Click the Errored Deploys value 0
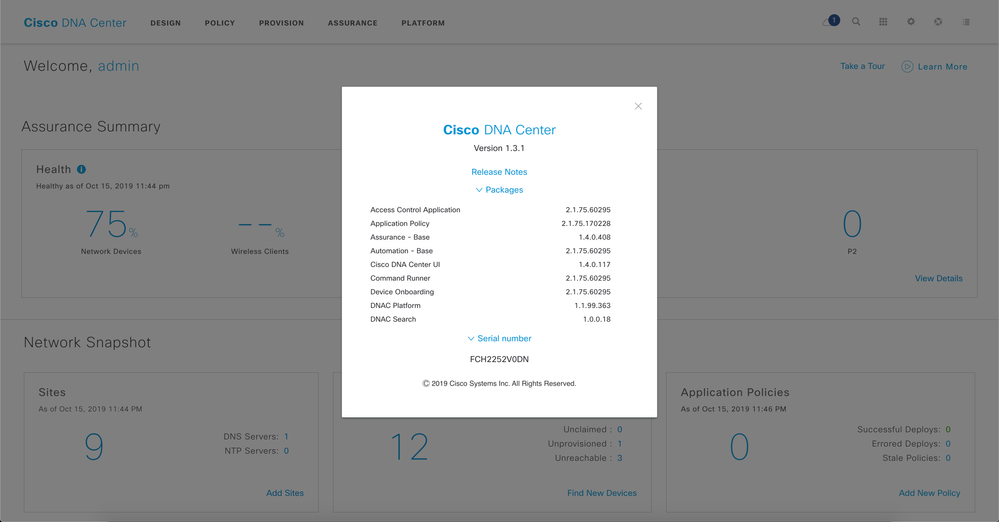999x522 pixels. click(x=948, y=444)
